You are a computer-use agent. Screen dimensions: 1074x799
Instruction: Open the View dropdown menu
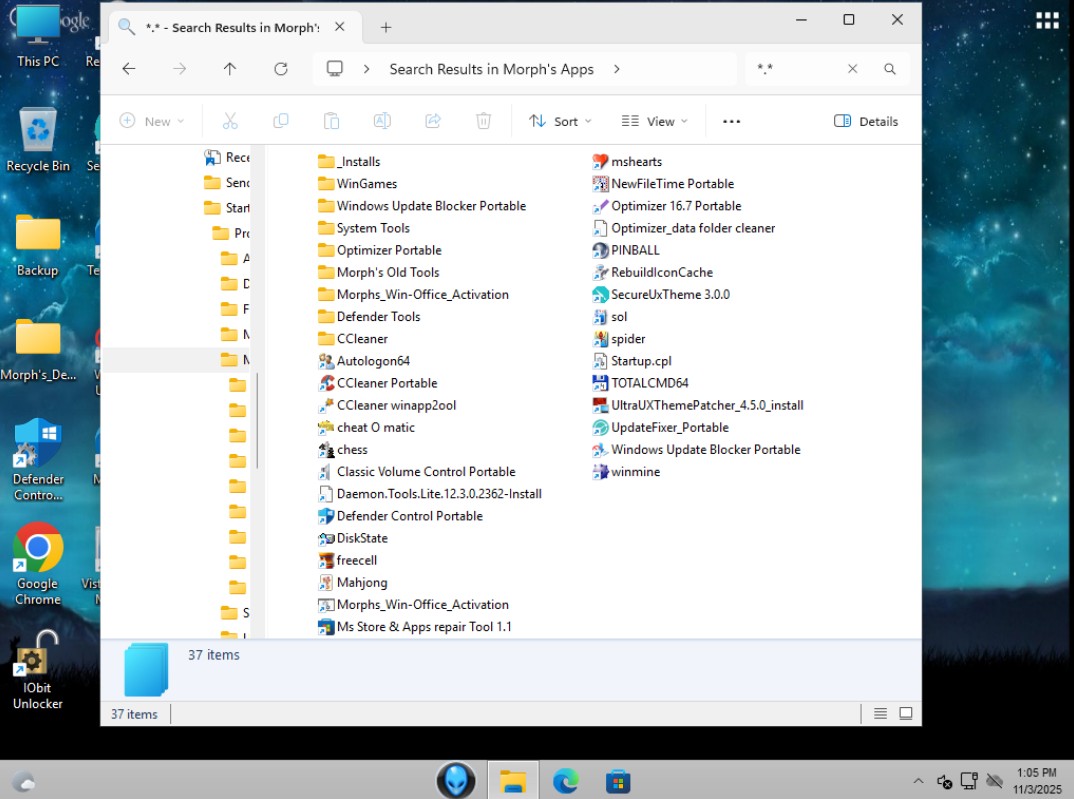point(655,121)
